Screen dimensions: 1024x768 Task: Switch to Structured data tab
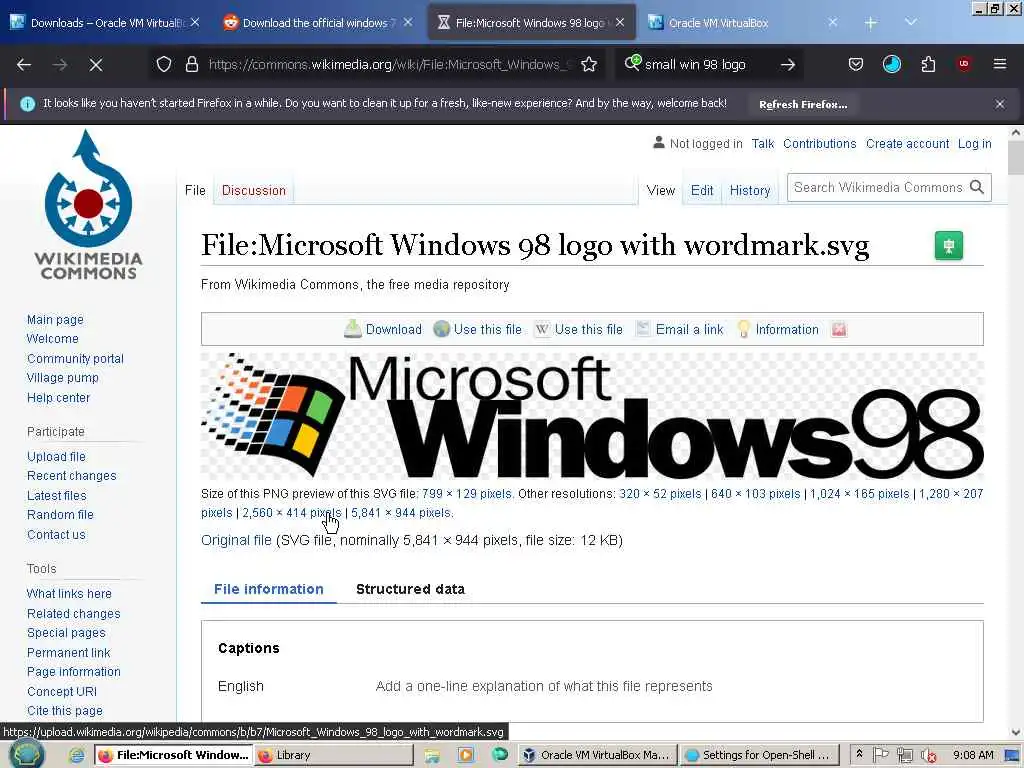click(410, 589)
